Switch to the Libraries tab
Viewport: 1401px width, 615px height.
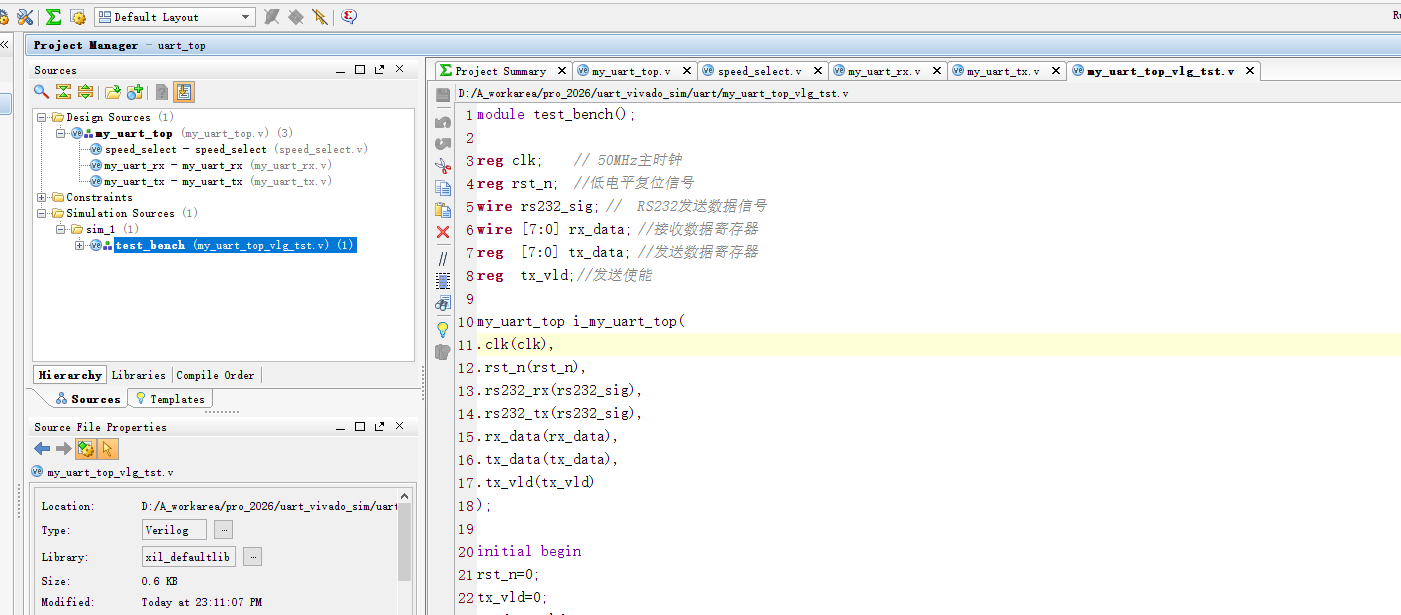(x=138, y=375)
